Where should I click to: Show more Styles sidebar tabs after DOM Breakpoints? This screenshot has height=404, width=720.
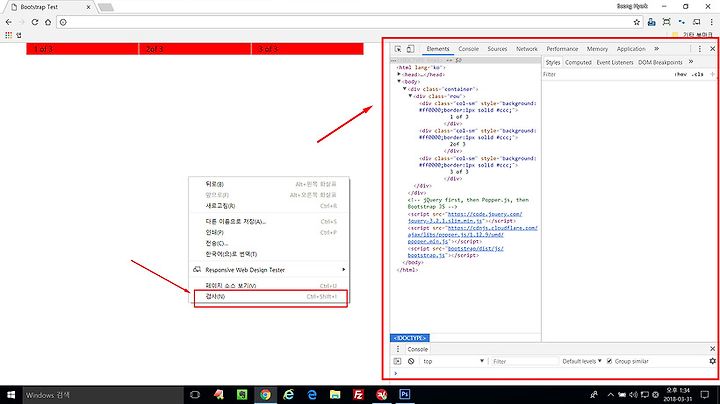691,62
